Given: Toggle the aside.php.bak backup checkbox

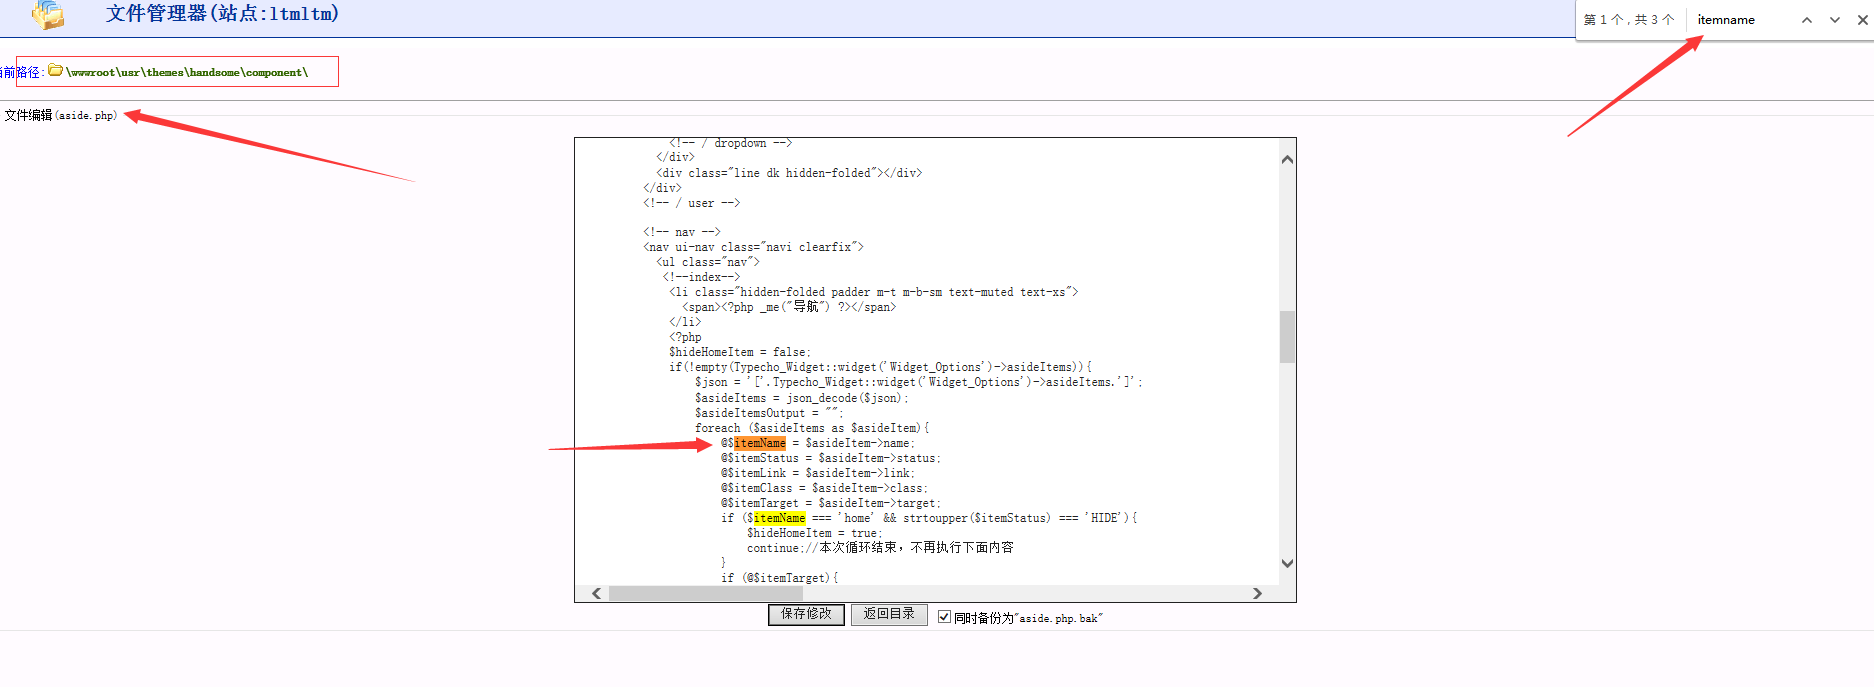Looking at the screenshot, I should pyautogui.click(x=944, y=617).
